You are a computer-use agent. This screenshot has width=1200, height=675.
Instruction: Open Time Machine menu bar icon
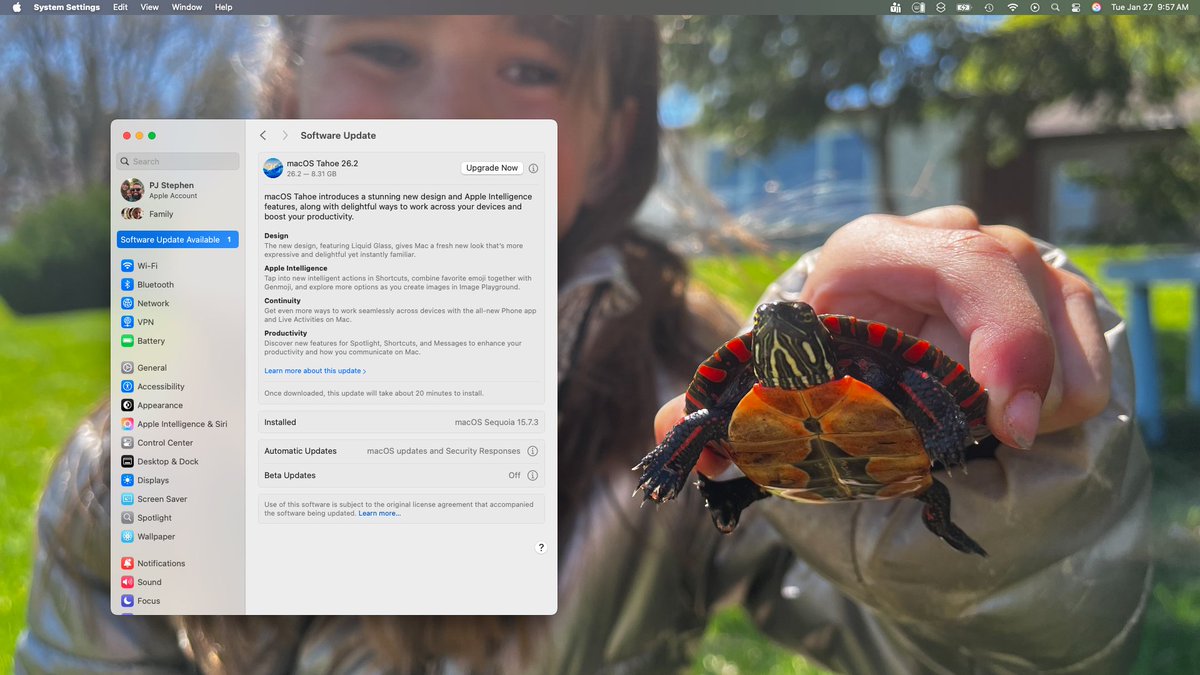pos(988,7)
